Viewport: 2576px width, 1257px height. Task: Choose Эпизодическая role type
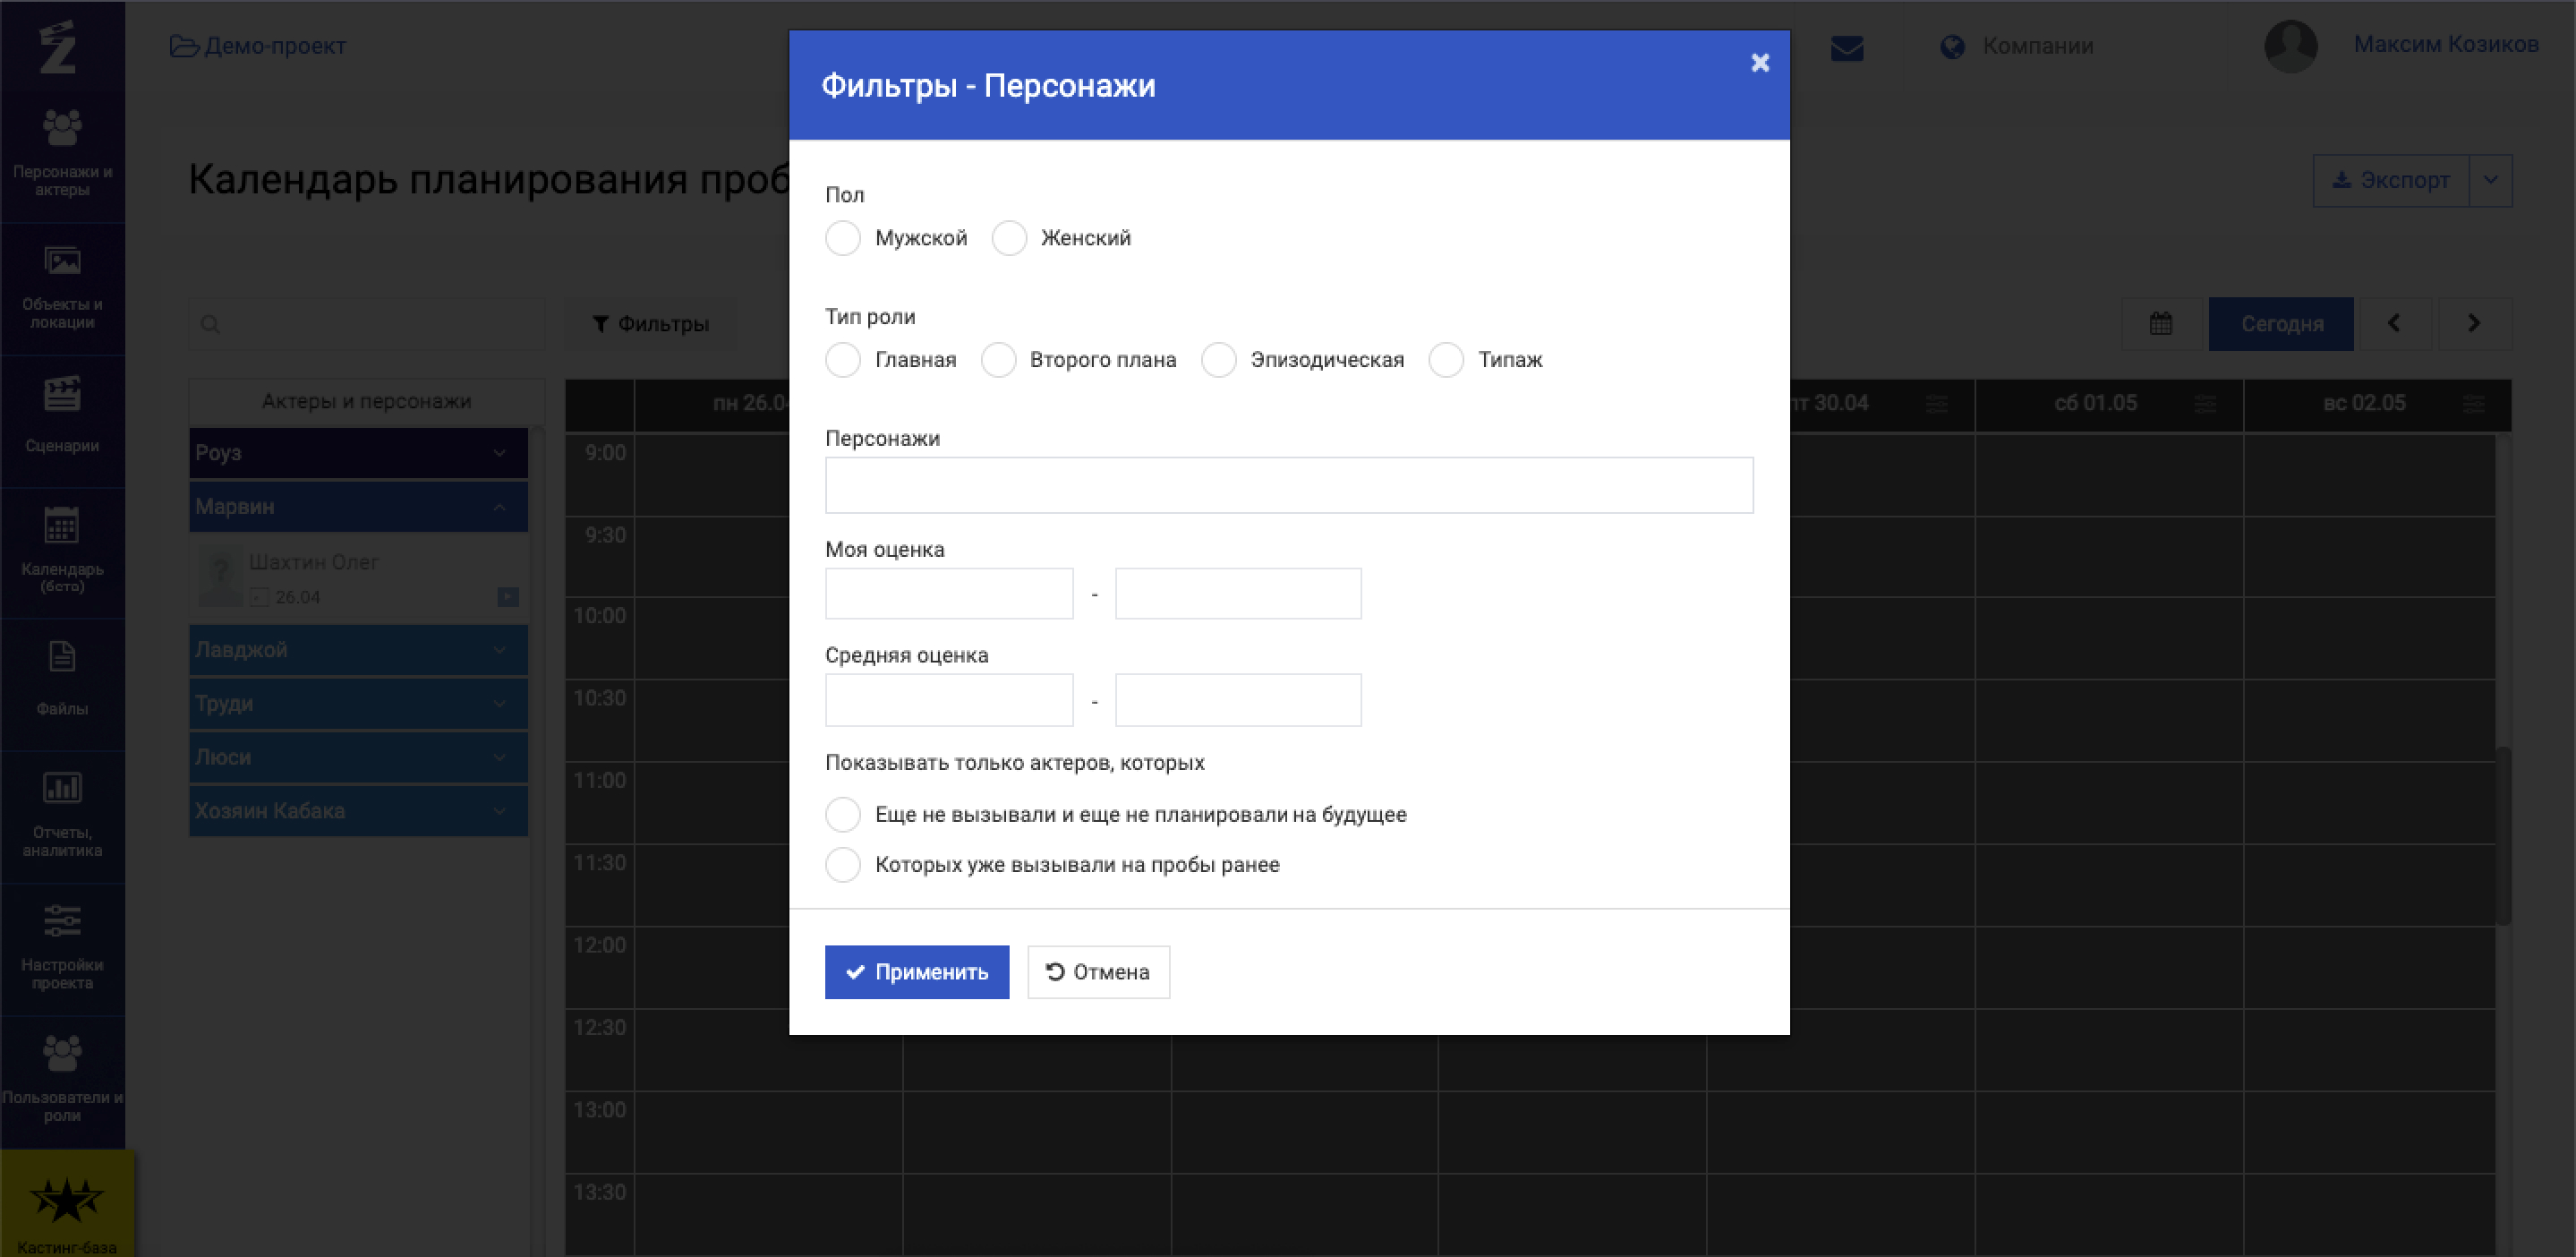[x=1218, y=360]
